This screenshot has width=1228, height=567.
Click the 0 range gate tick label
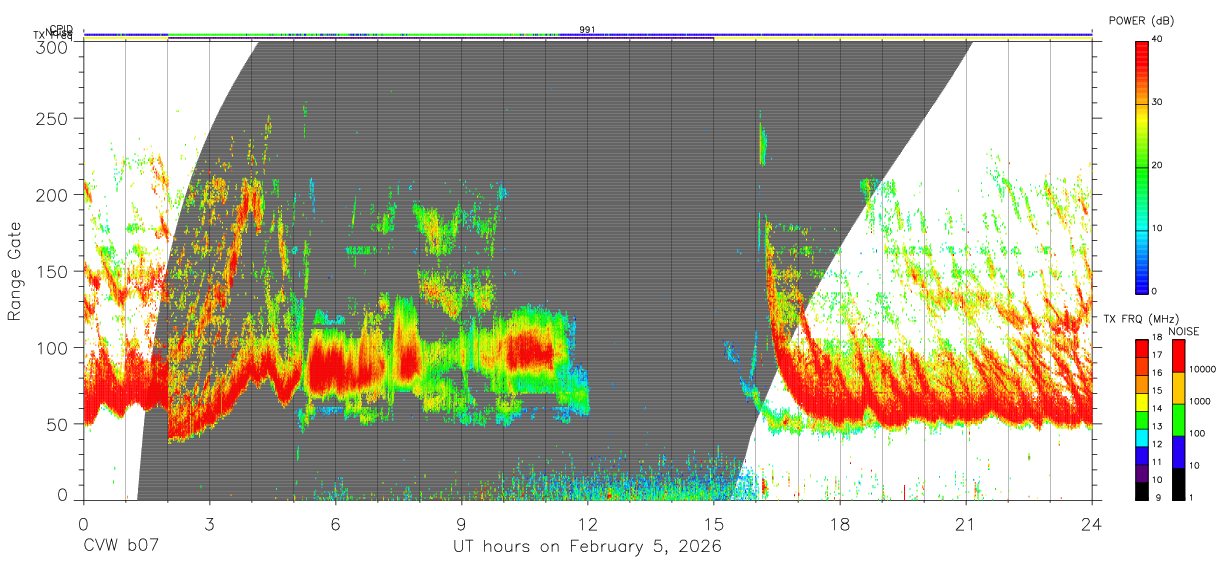click(x=65, y=495)
